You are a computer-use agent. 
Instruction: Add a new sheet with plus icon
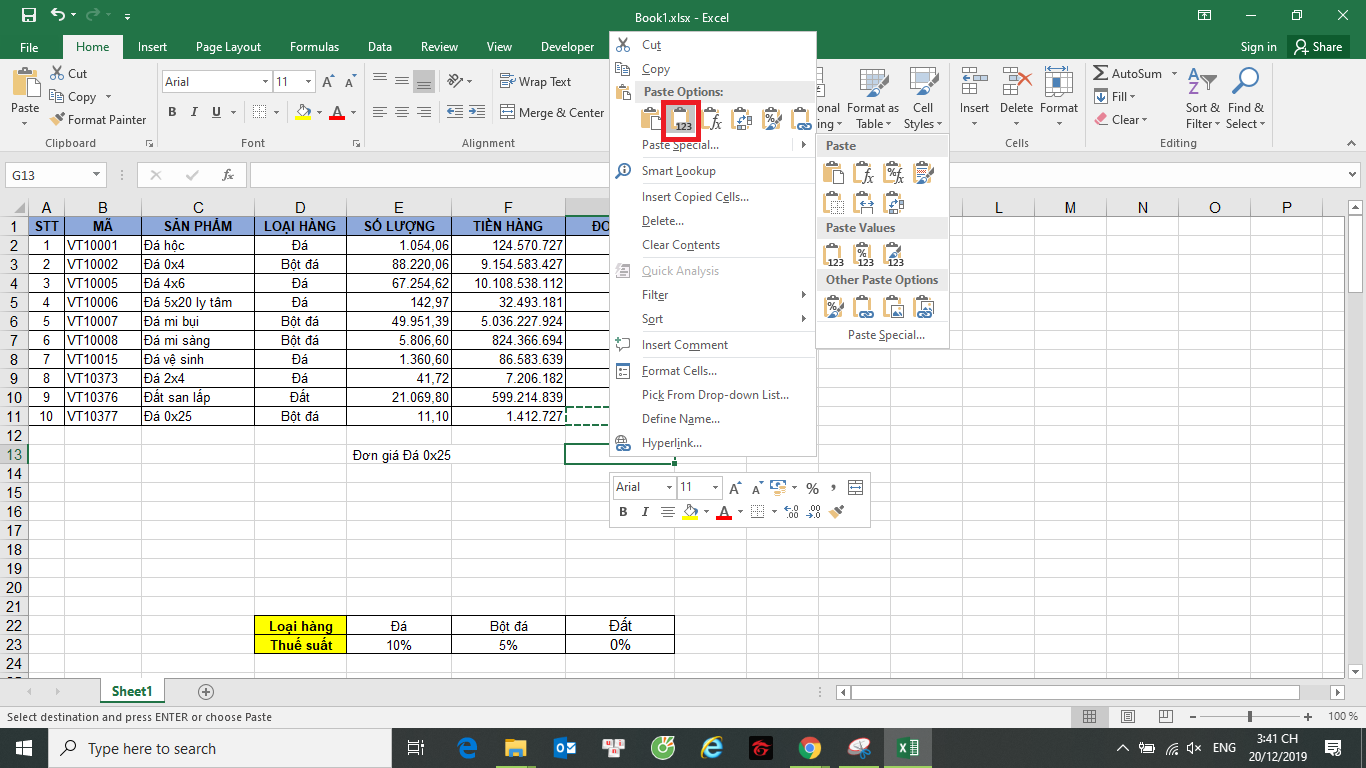tap(206, 692)
